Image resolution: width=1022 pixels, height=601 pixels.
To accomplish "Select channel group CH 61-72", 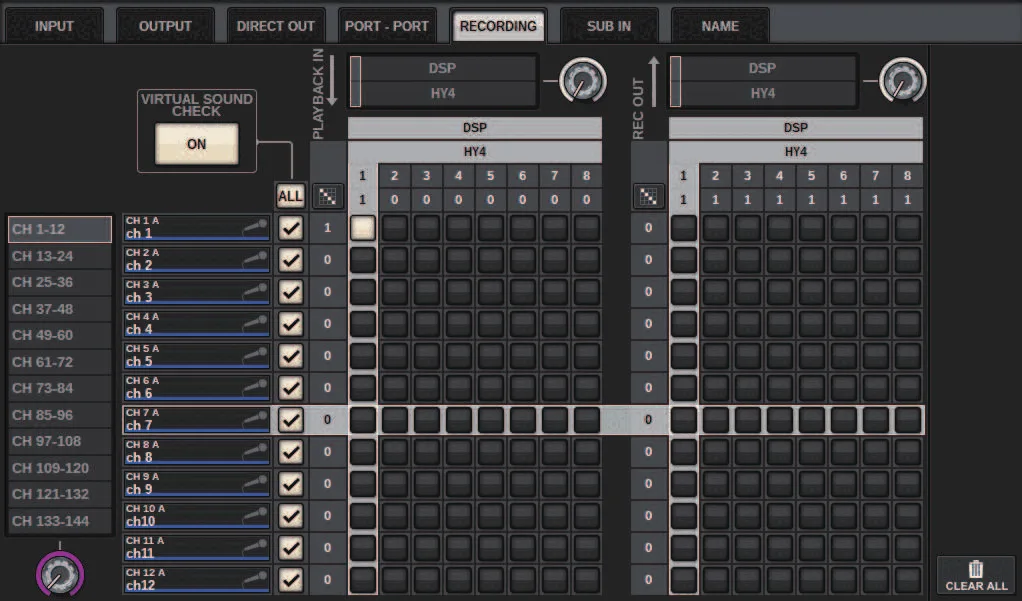I will click(59, 362).
